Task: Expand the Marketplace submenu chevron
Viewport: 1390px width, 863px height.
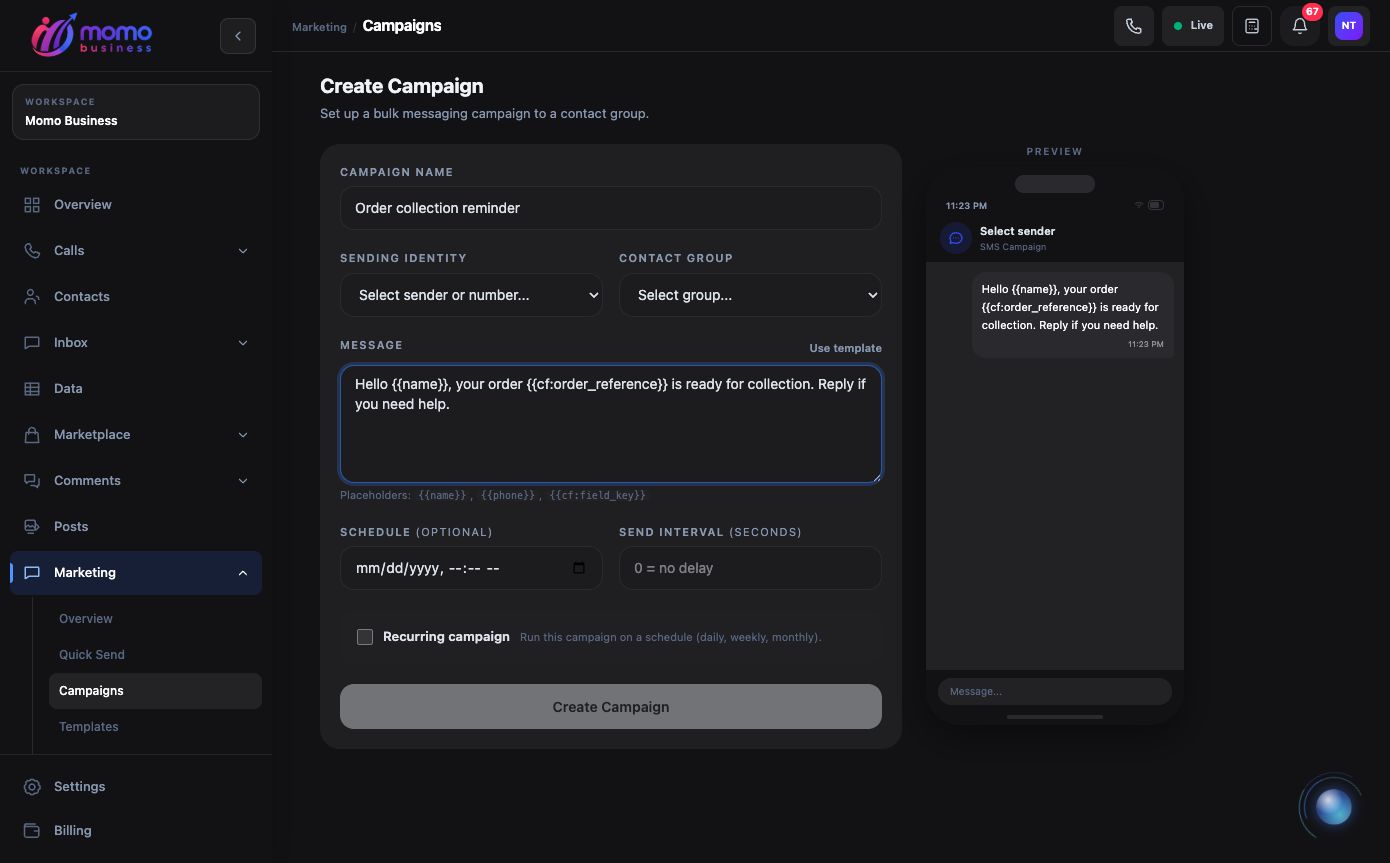Action: 243,435
